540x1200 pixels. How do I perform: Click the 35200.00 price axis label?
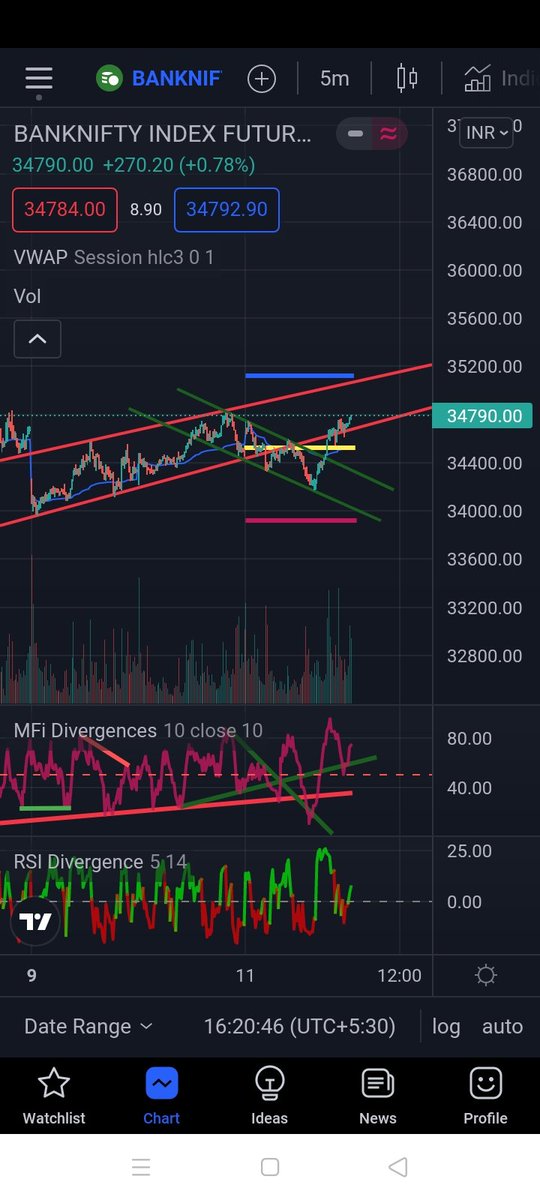[484, 367]
